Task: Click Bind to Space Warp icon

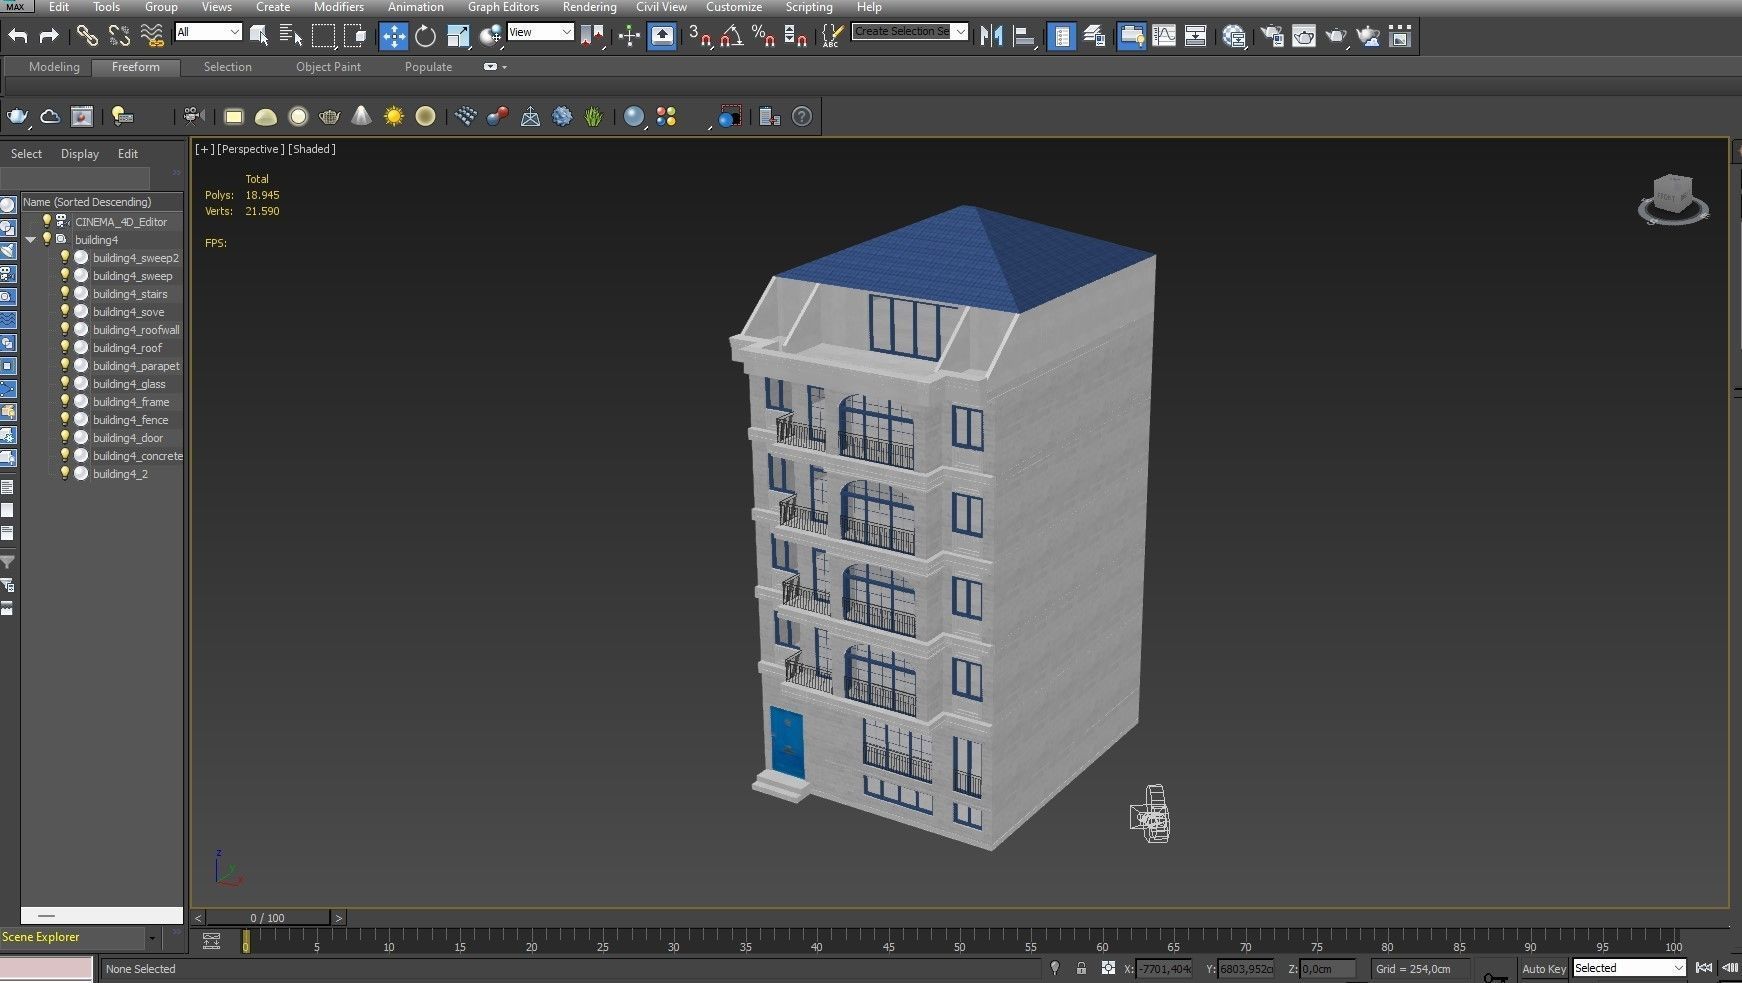Action: point(152,36)
